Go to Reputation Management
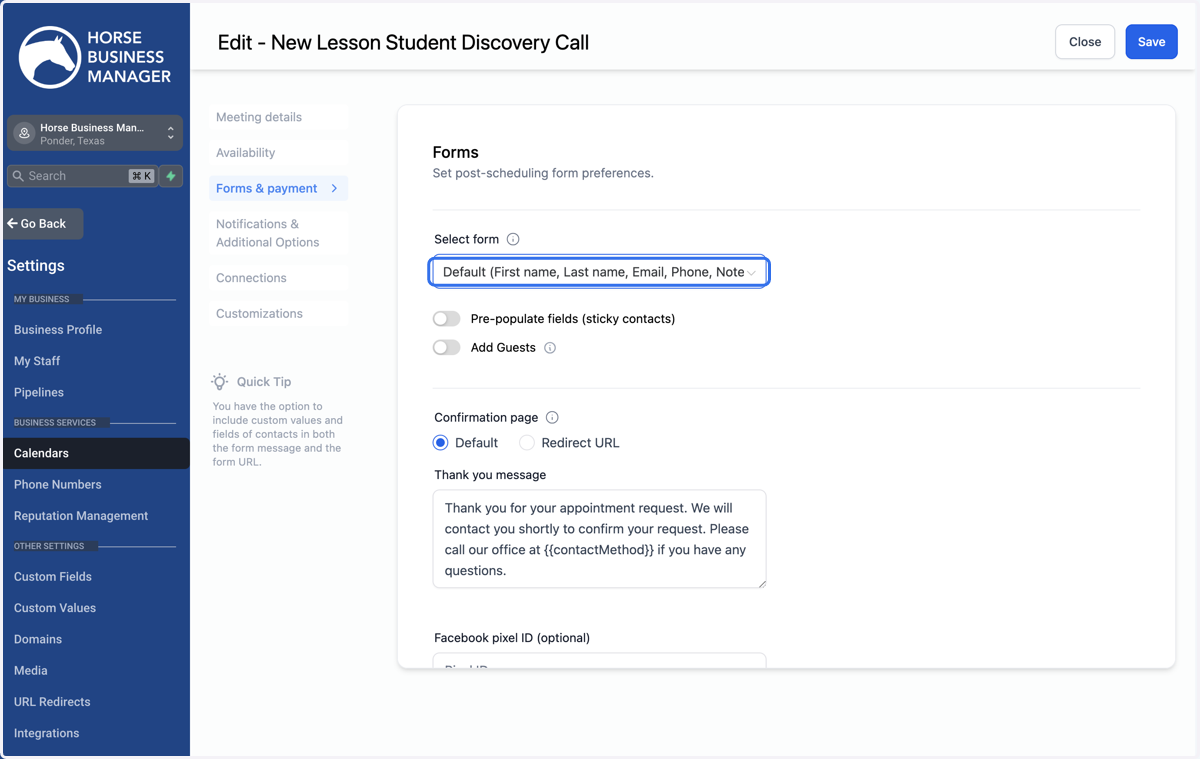 tap(81, 516)
